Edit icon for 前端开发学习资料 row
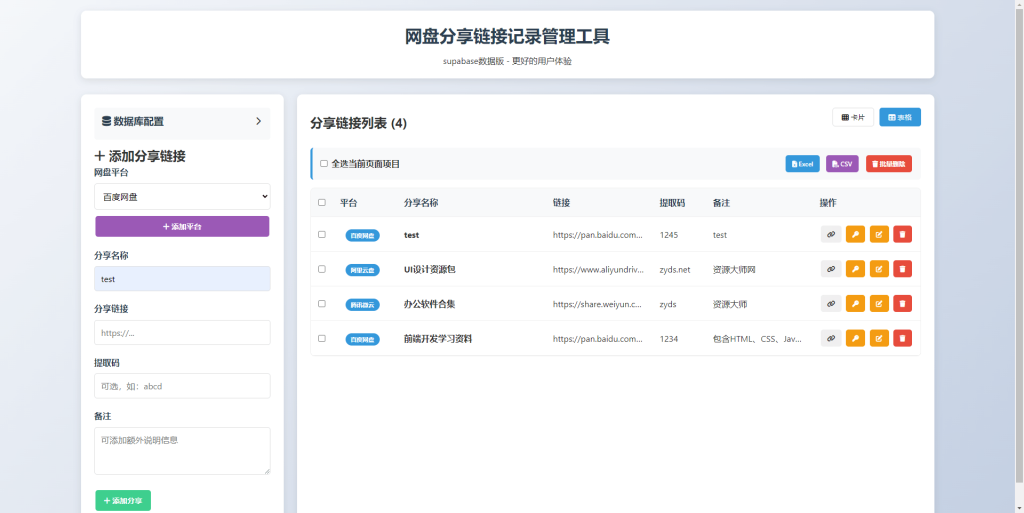 pos(879,338)
